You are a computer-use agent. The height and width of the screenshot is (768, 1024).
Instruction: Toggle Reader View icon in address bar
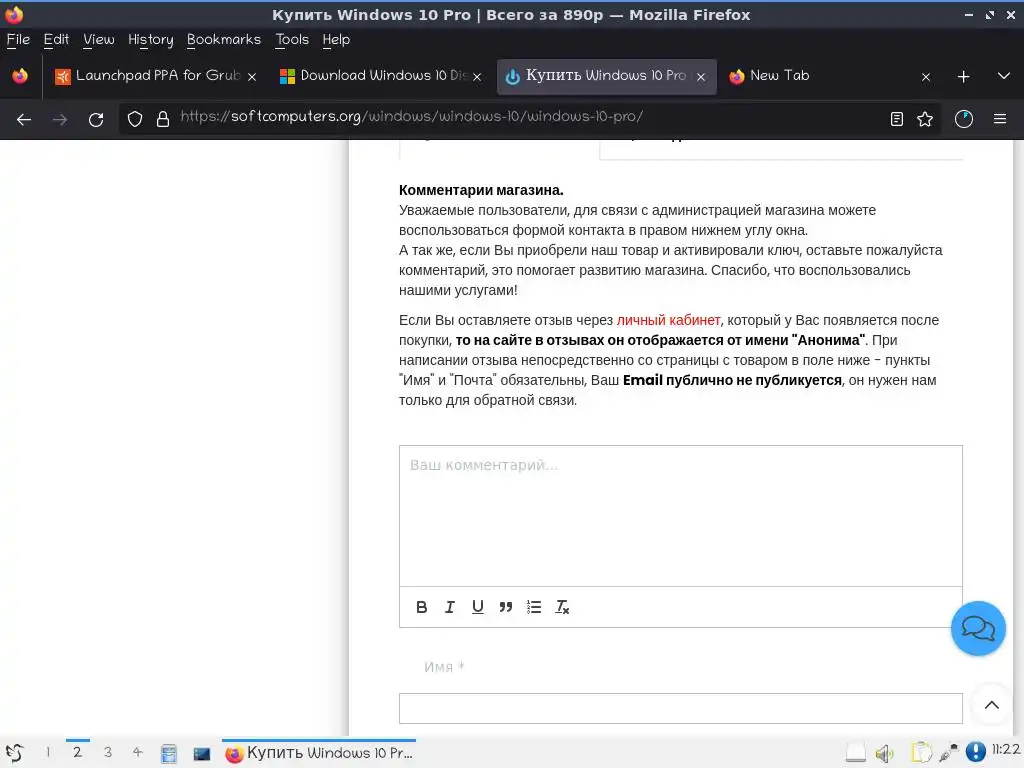point(897,119)
